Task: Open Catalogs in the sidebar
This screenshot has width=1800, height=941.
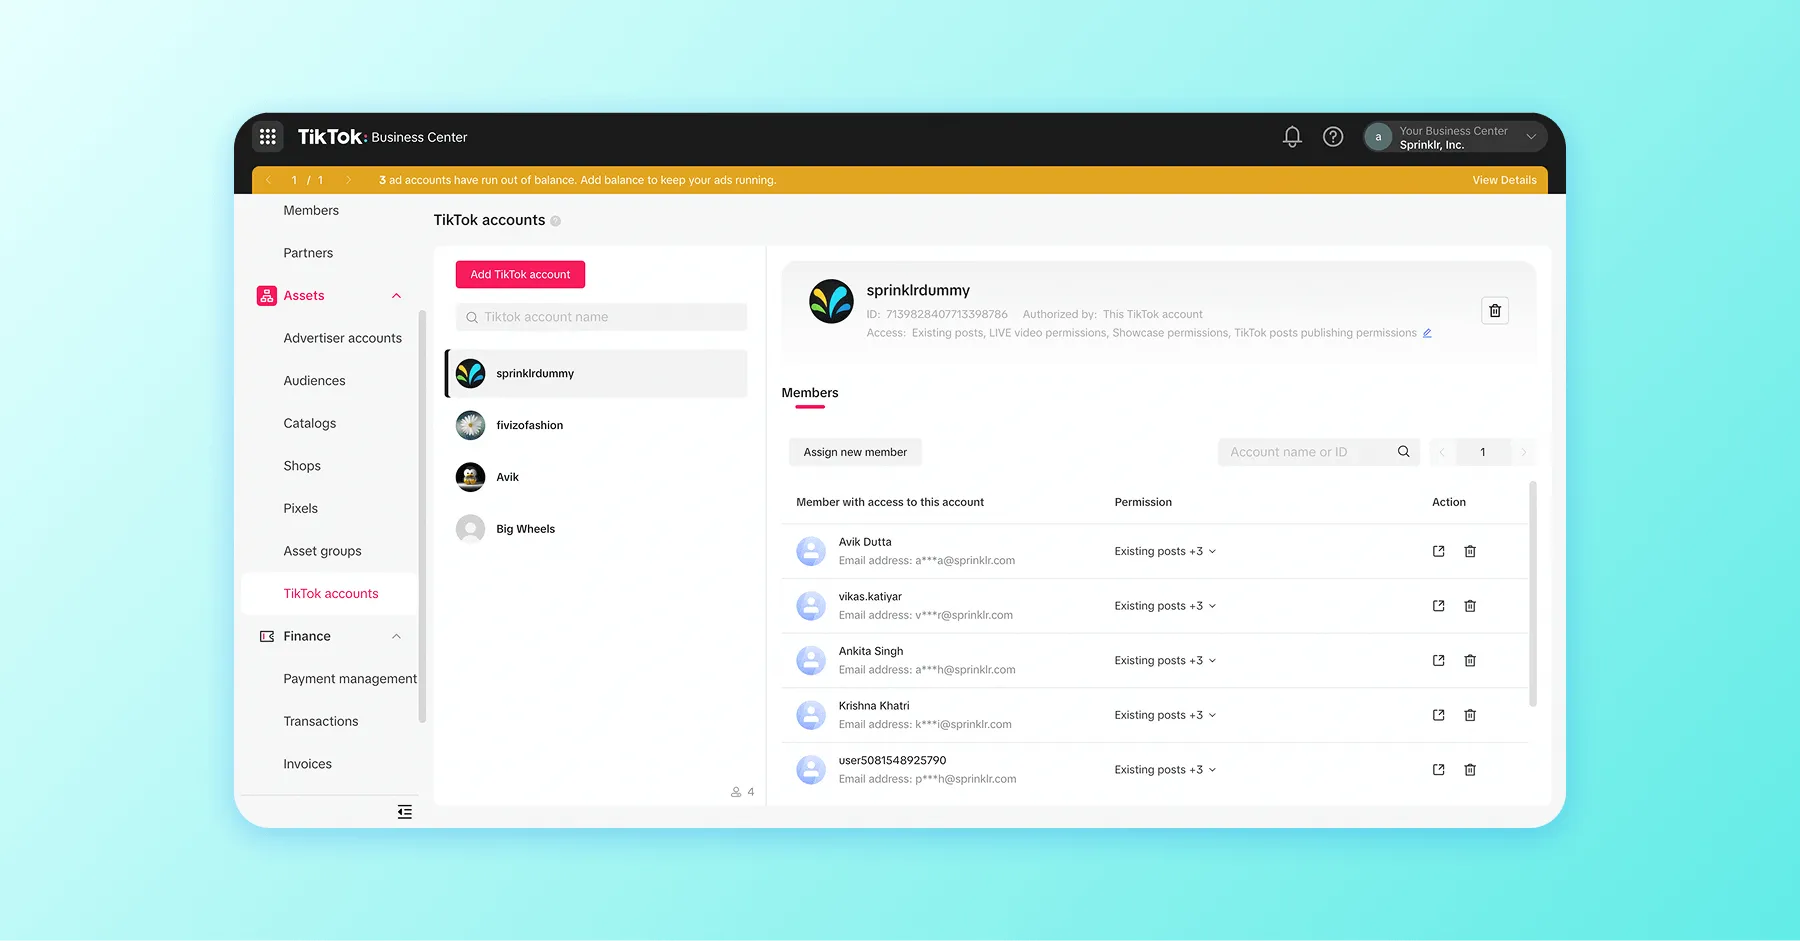Action: point(310,423)
